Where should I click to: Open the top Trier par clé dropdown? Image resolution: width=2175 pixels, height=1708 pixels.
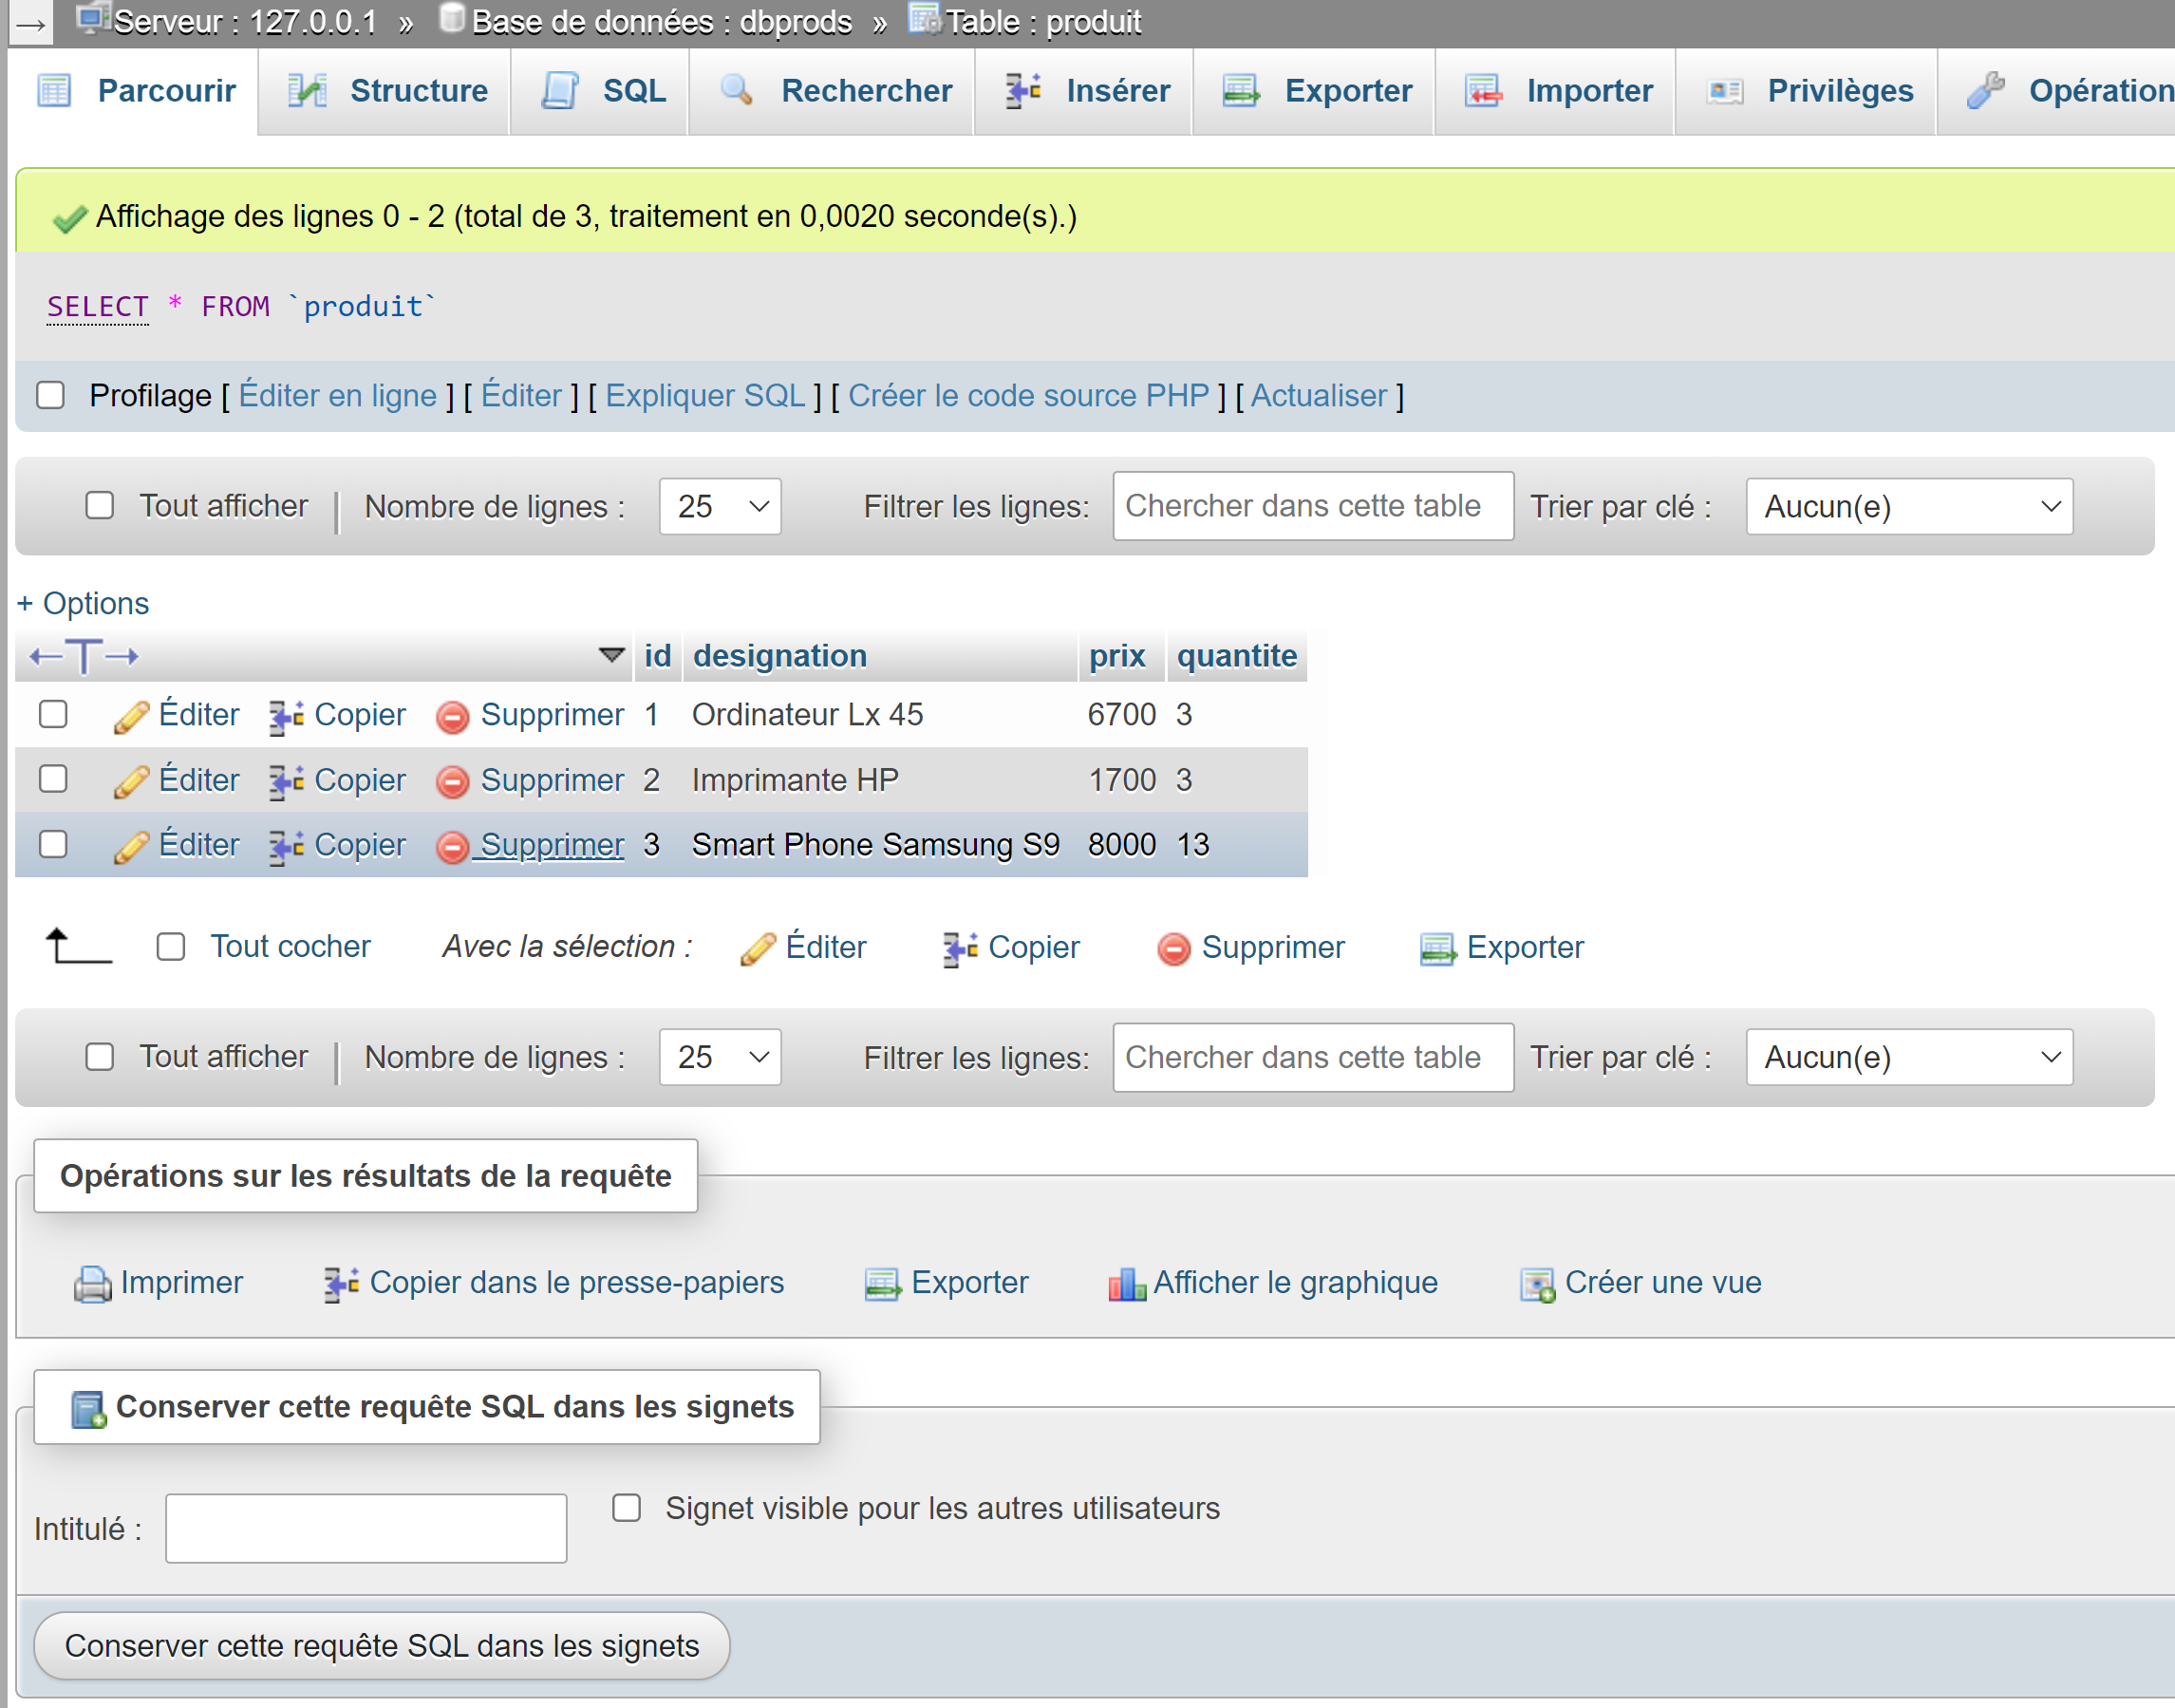pyautogui.click(x=1908, y=507)
